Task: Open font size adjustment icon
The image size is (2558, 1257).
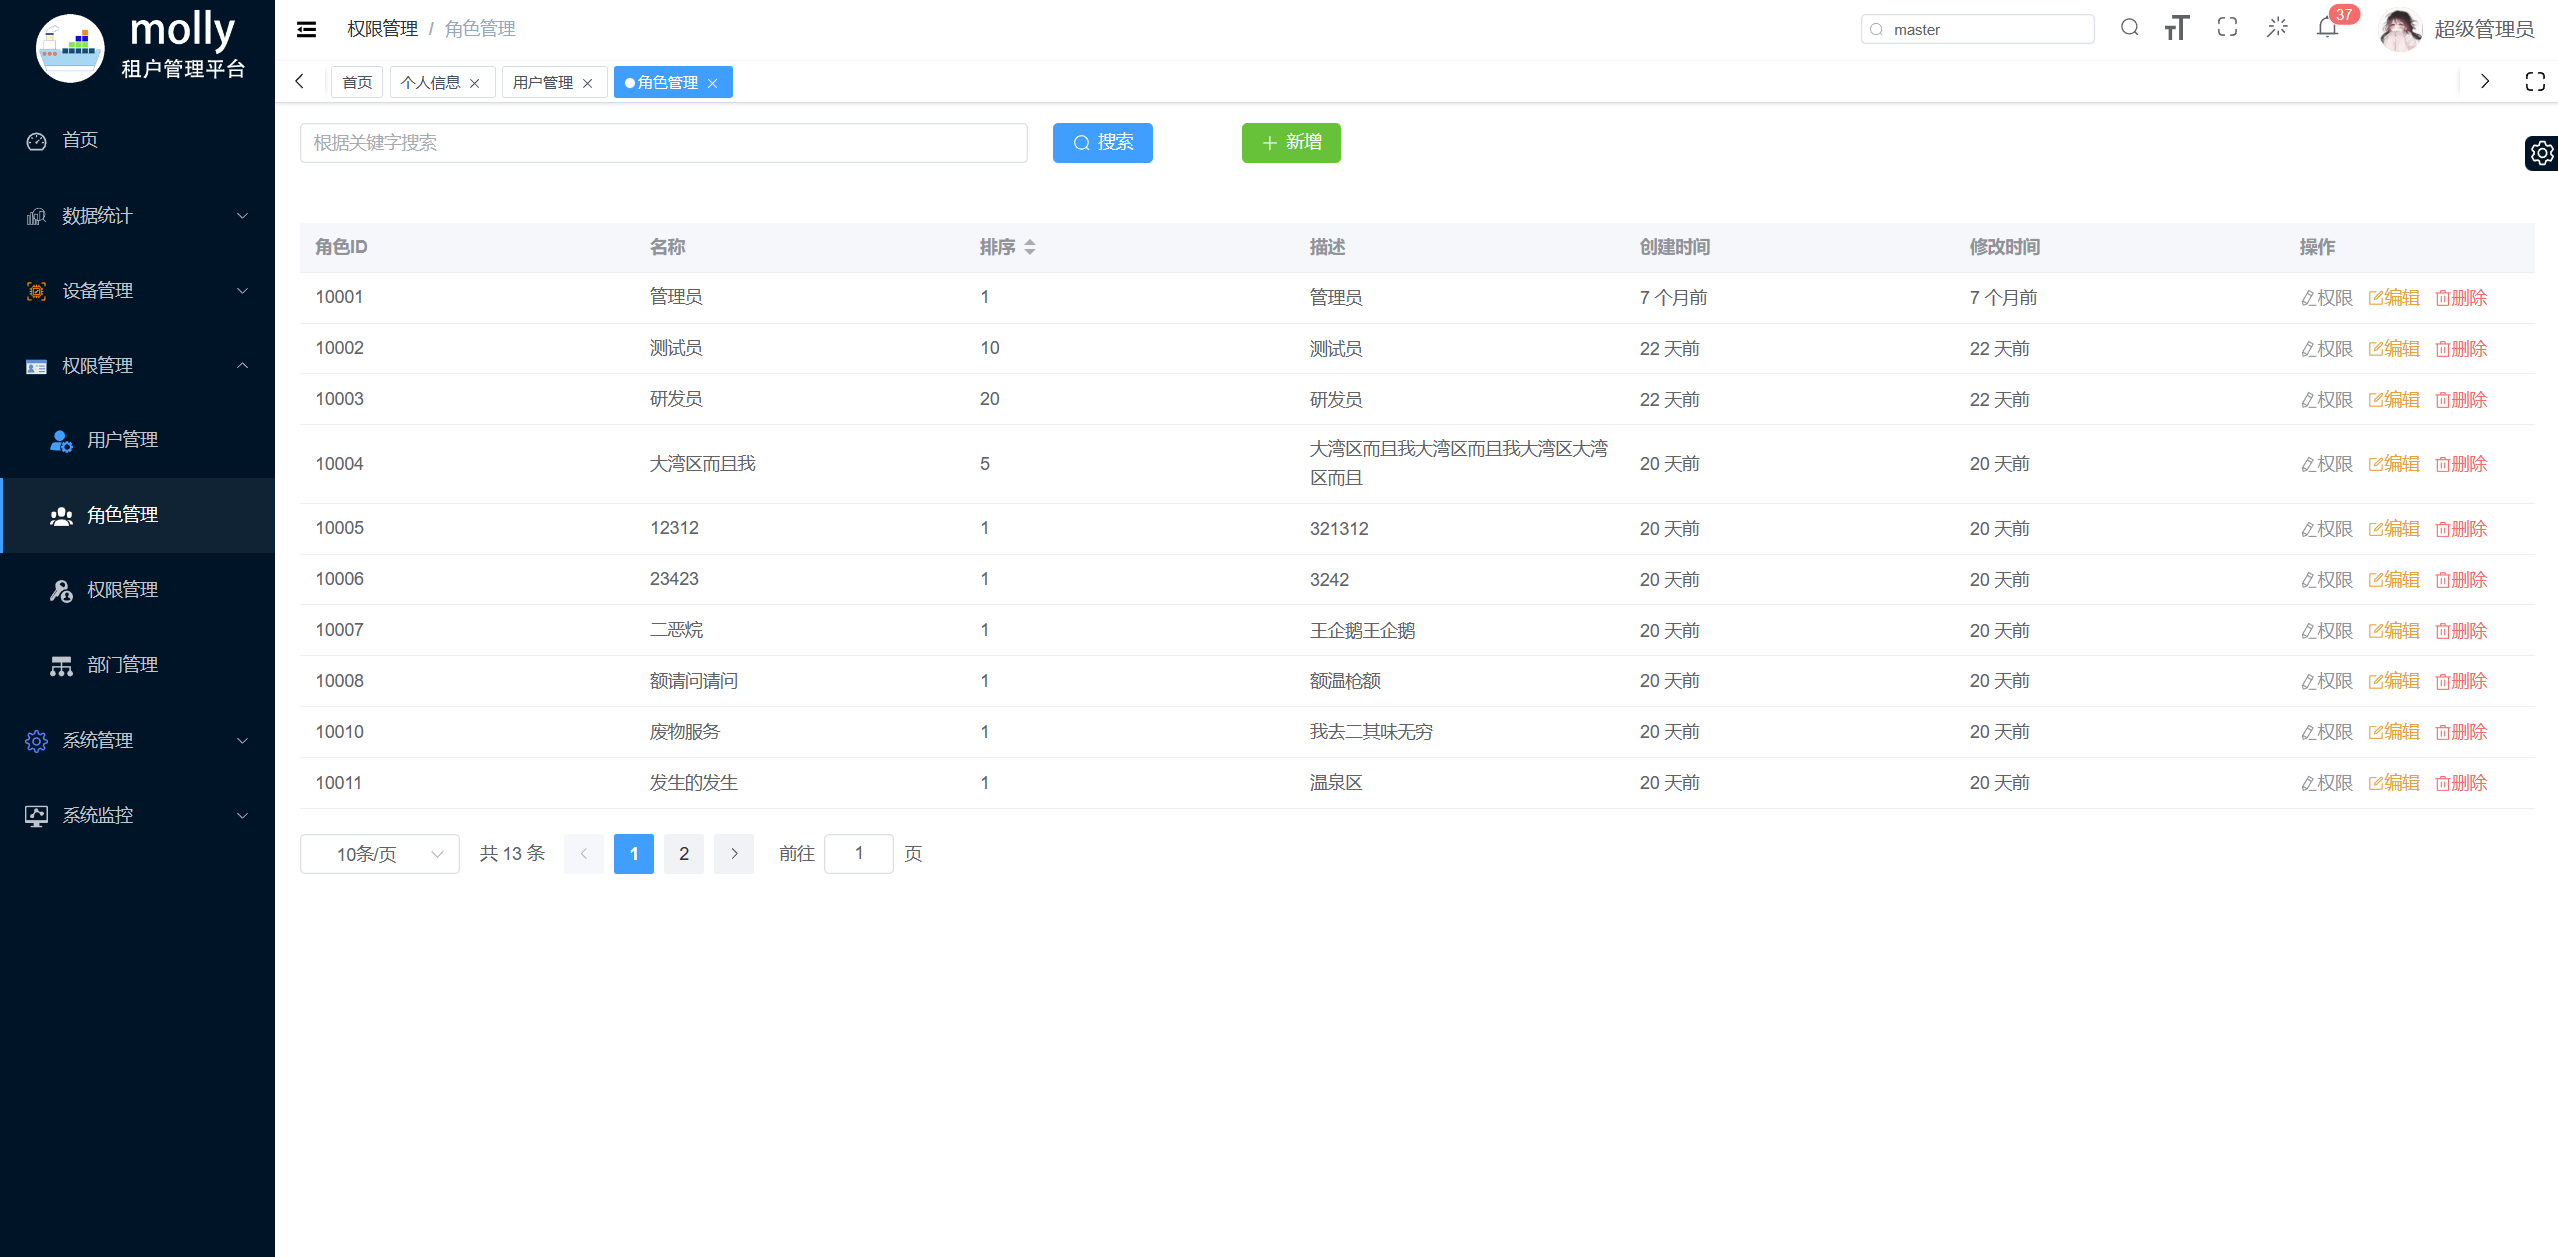Action: [2177, 28]
